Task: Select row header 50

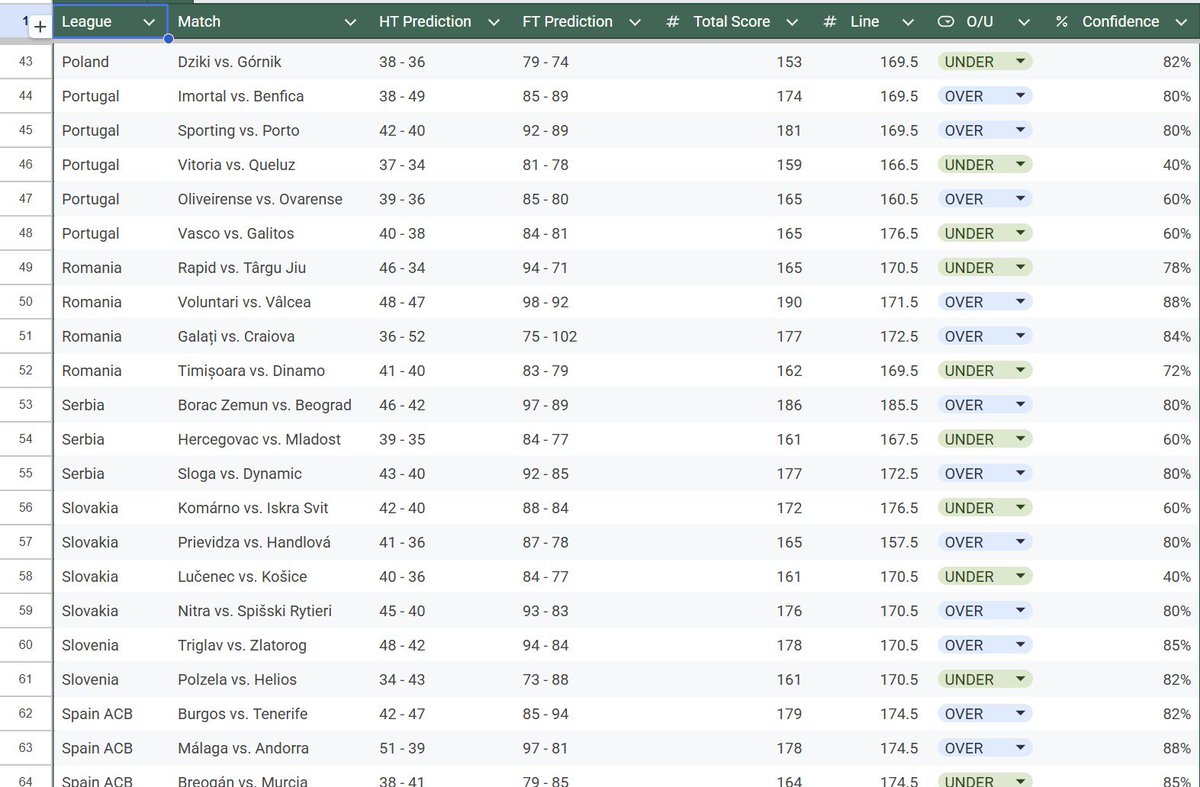Action: 26,302
